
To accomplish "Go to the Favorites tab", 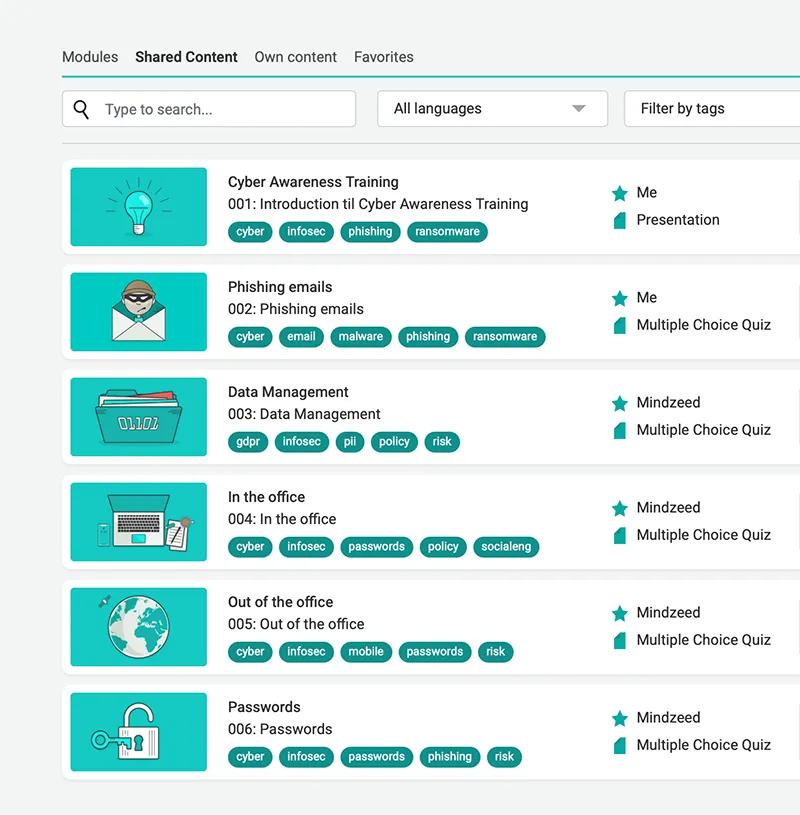I will [384, 57].
